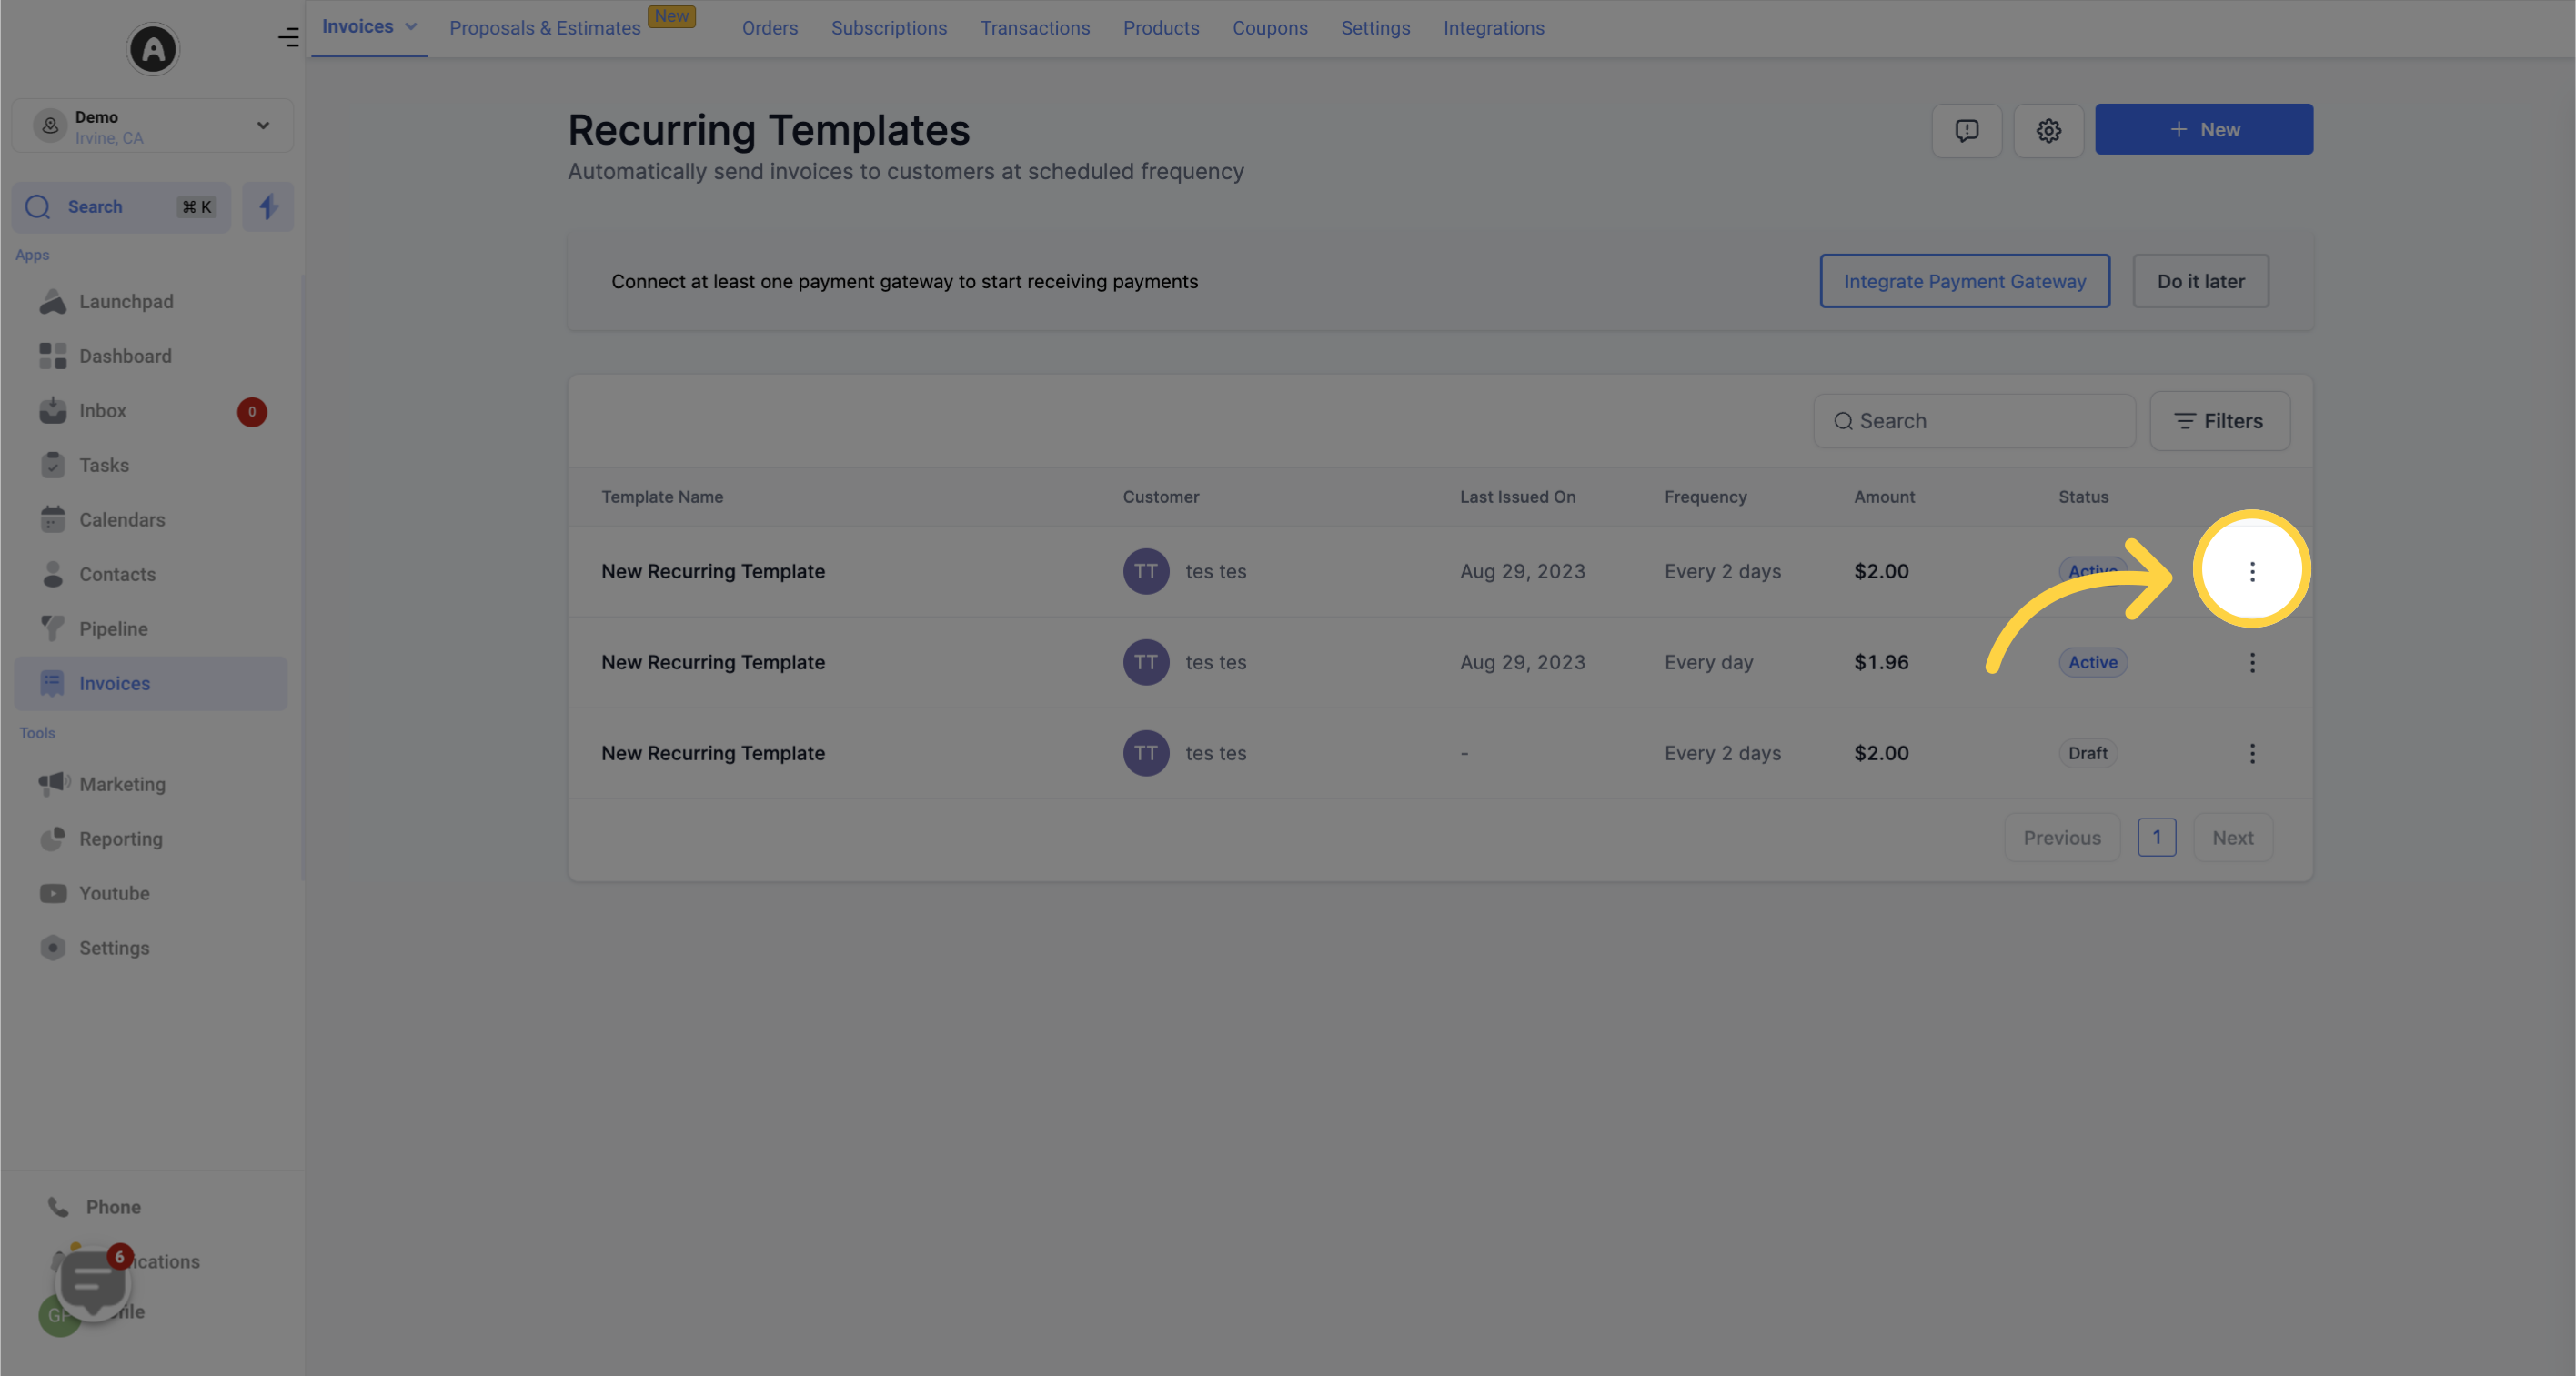Click TT avatar in the Every day row
Screen dimensions: 2576x1376
coord(1146,662)
